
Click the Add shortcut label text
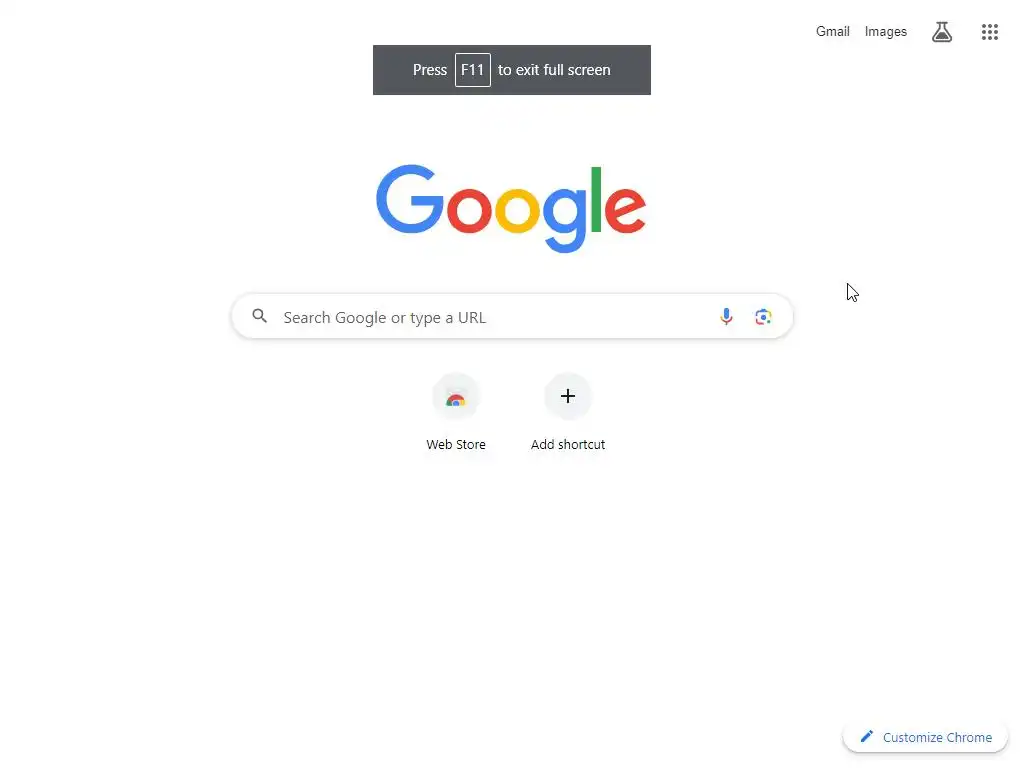click(568, 444)
